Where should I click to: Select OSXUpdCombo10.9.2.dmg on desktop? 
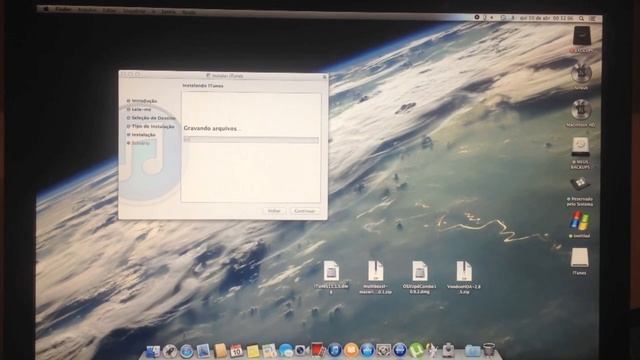[x=419, y=271]
